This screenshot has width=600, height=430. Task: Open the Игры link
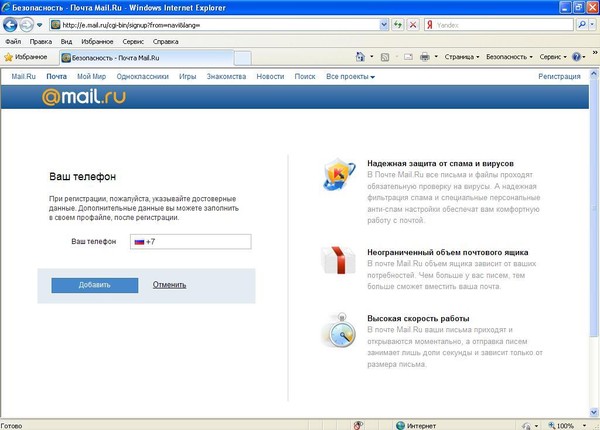click(x=188, y=77)
